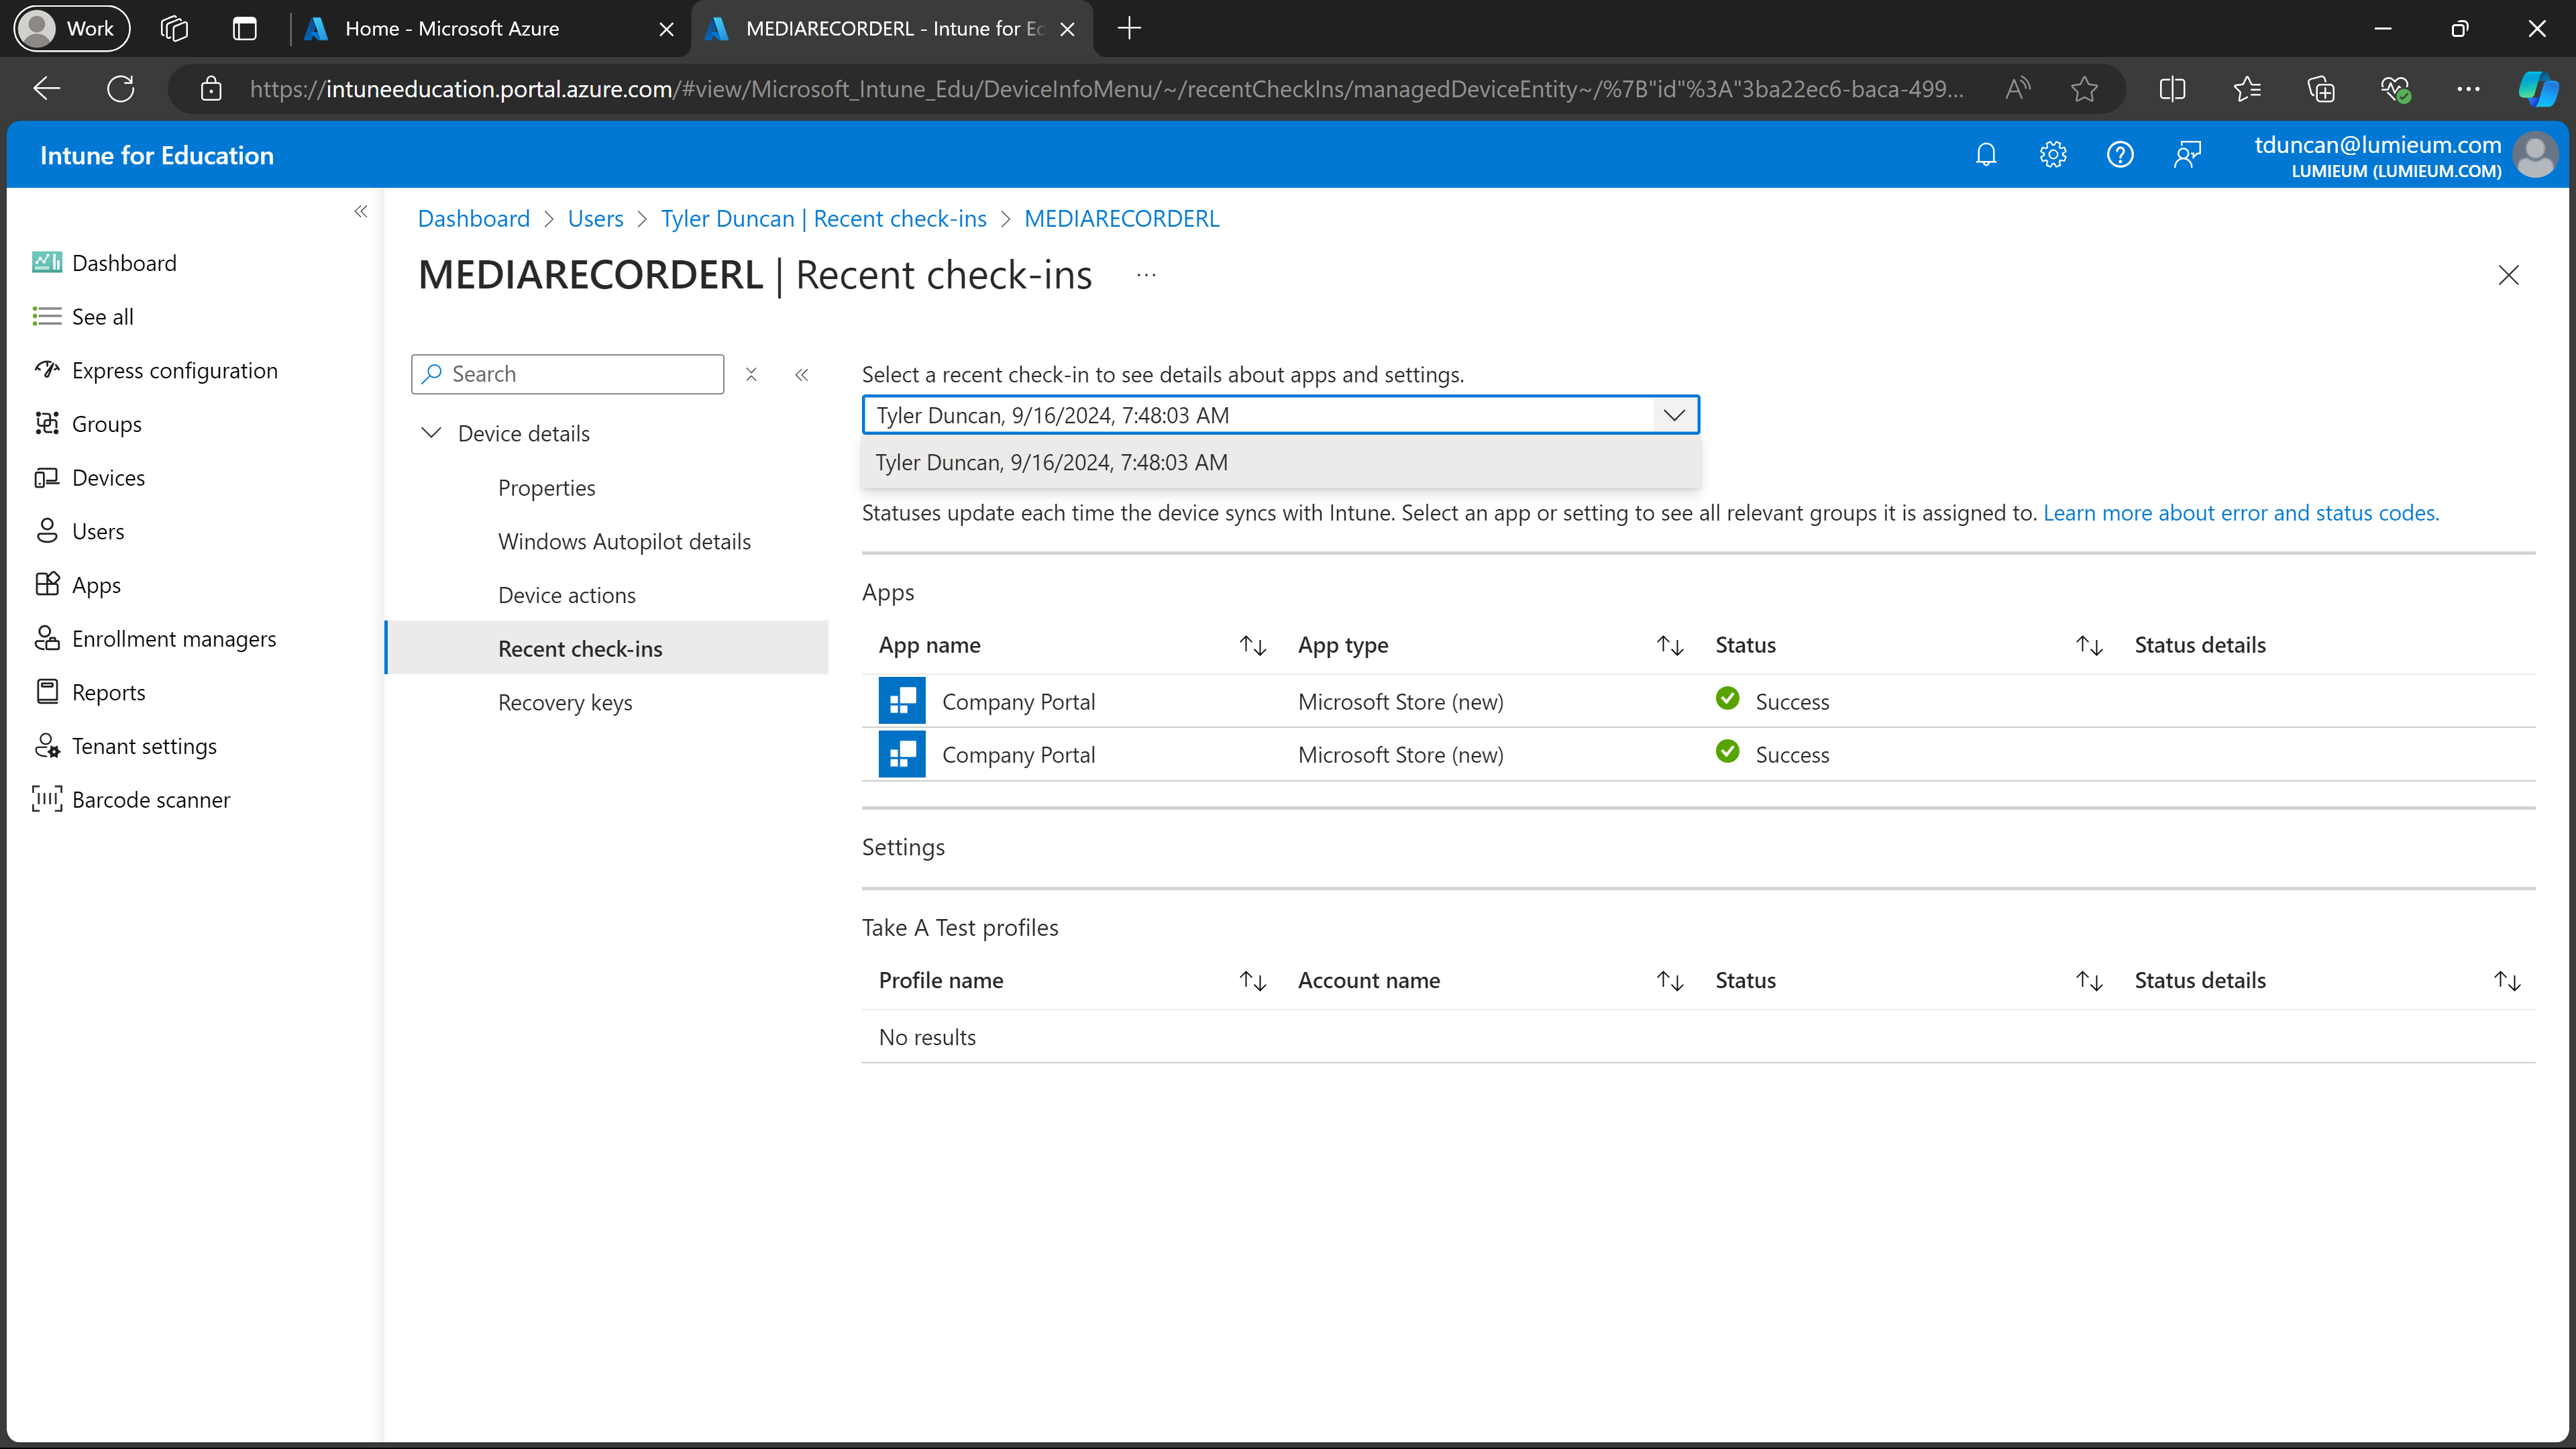The height and width of the screenshot is (1449, 2576).
Task: Click the Intune for Education title
Action: tap(157, 155)
